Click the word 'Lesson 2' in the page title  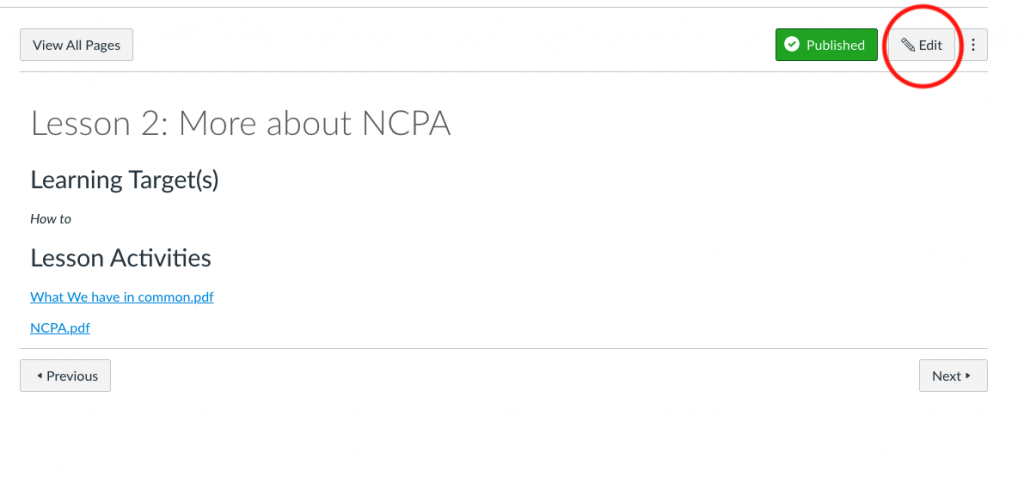pyautogui.click(x=91, y=124)
